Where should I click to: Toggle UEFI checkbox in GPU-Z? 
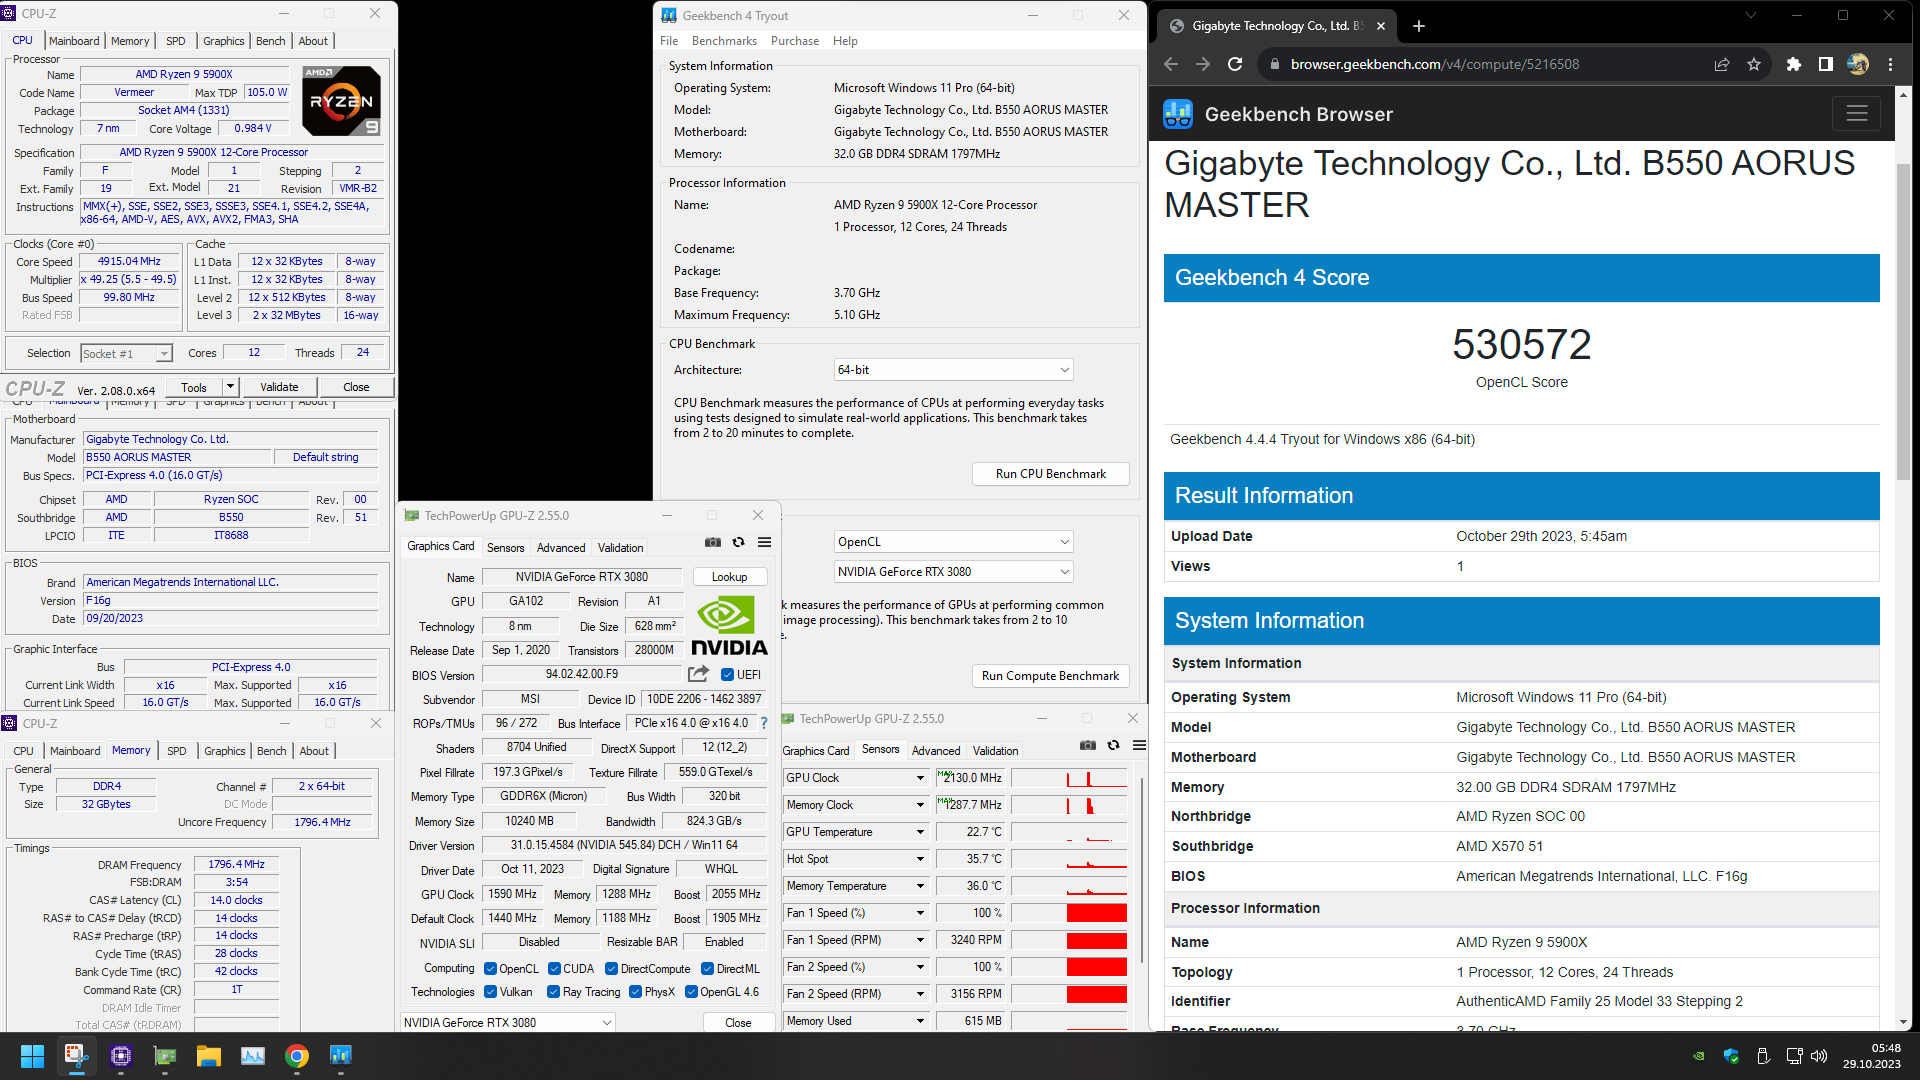(x=727, y=674)
